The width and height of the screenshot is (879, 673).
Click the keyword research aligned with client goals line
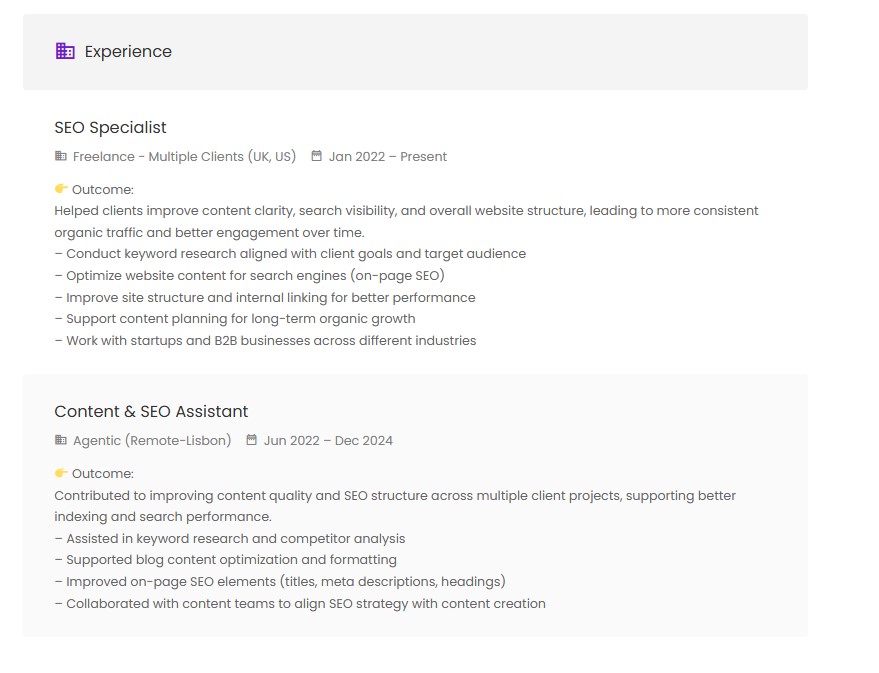click(290, 254)
